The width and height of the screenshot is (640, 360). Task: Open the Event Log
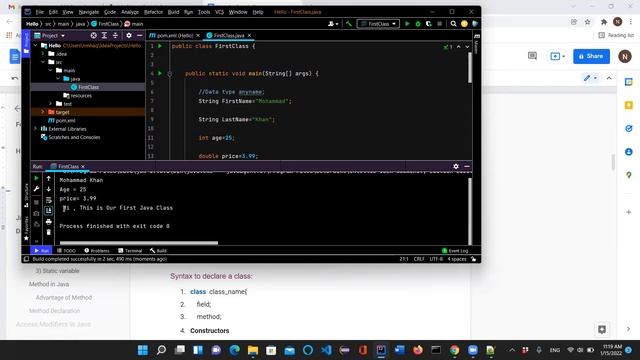point(455,251)
